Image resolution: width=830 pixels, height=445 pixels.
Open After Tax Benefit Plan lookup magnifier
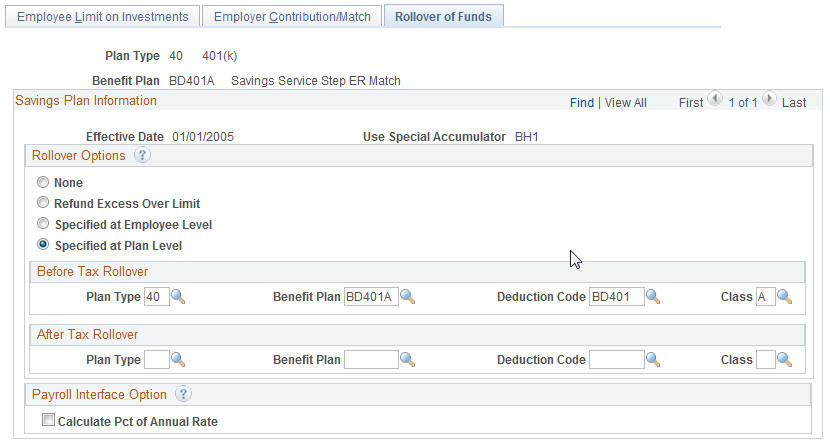click(407, 360)
